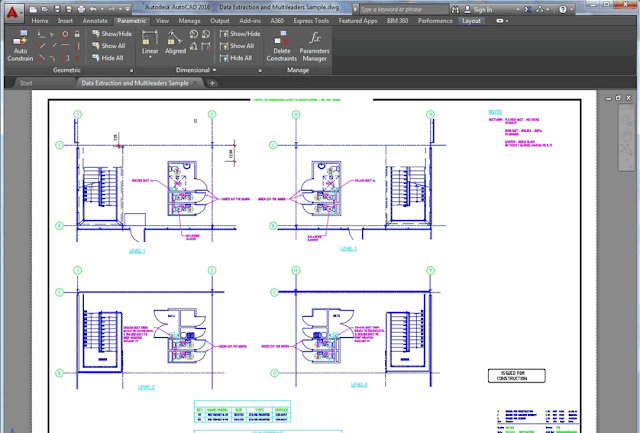Toggle Dimensional constraints Show/Hide

[x=235, y=33]
